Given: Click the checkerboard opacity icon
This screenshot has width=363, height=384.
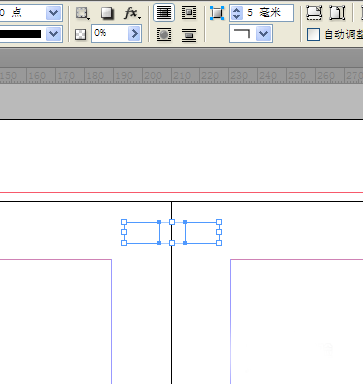Looking at the screenshot, I should [x=80, y=34].
